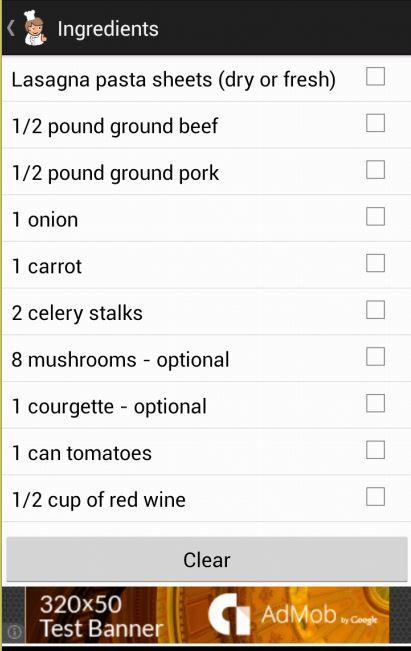The height and width of the screenshot is (651, 411).
Task: Check Lasagna pasta sheets checkbox
Action: 375,76
